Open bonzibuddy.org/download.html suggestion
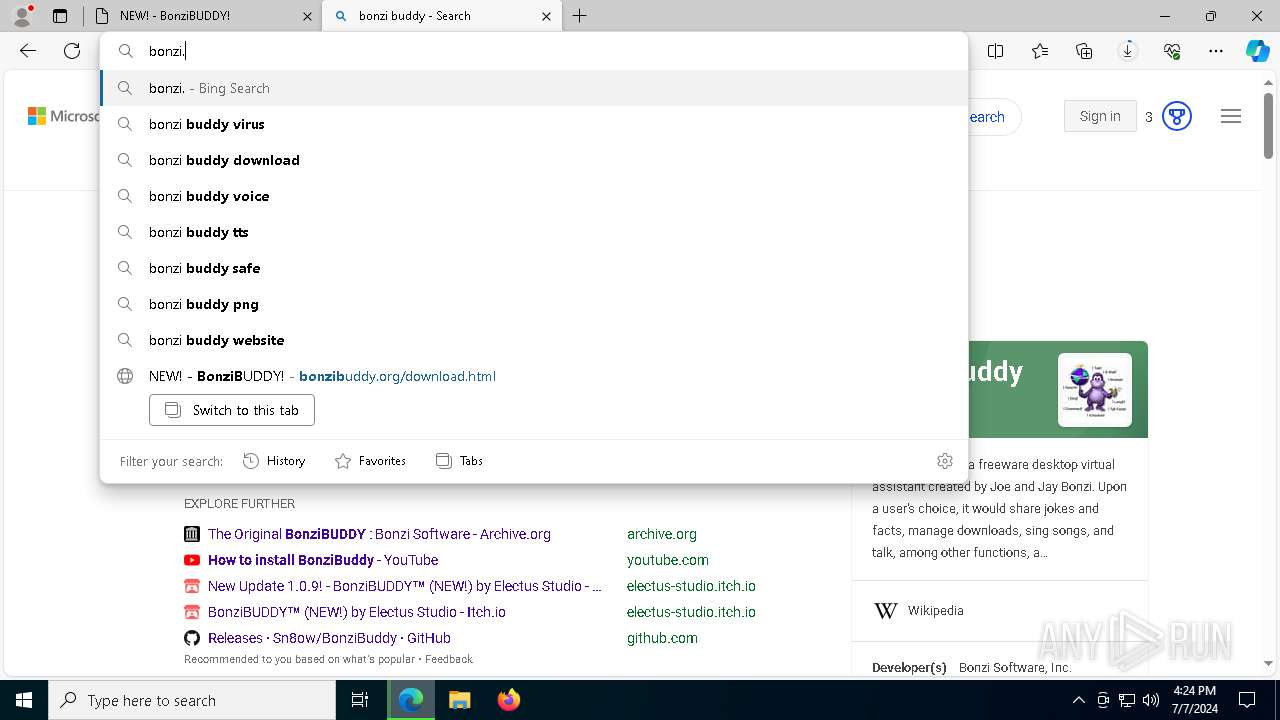 coord(534,376)
